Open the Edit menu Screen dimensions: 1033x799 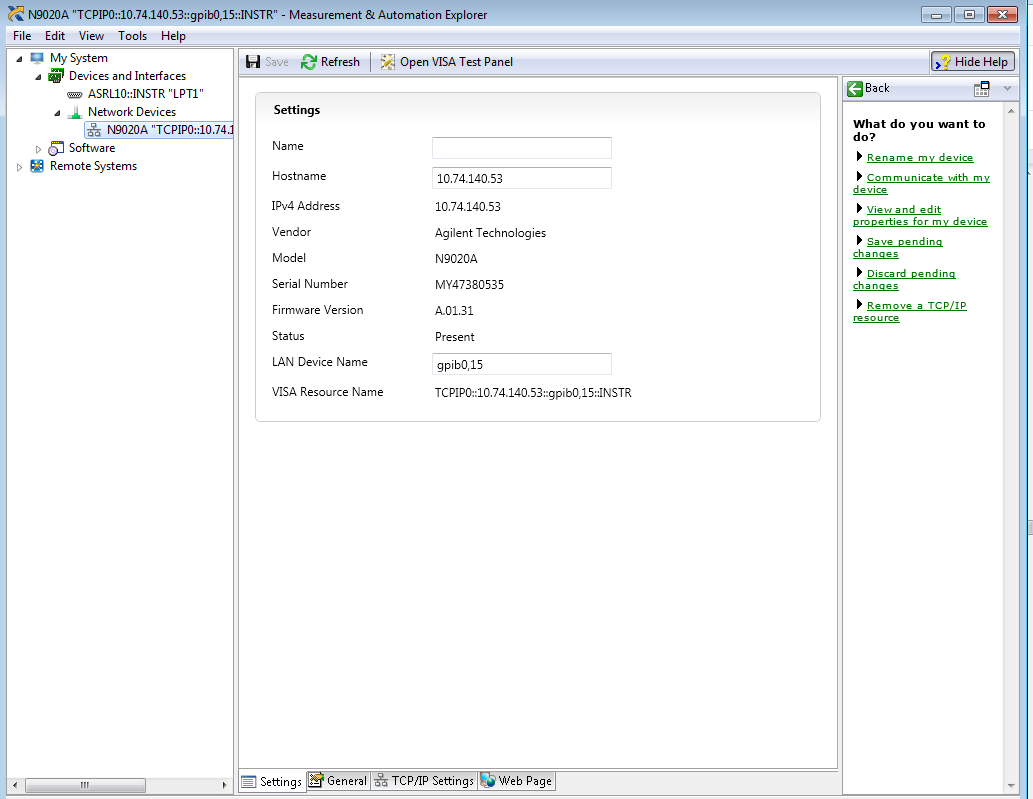[55, 36]
